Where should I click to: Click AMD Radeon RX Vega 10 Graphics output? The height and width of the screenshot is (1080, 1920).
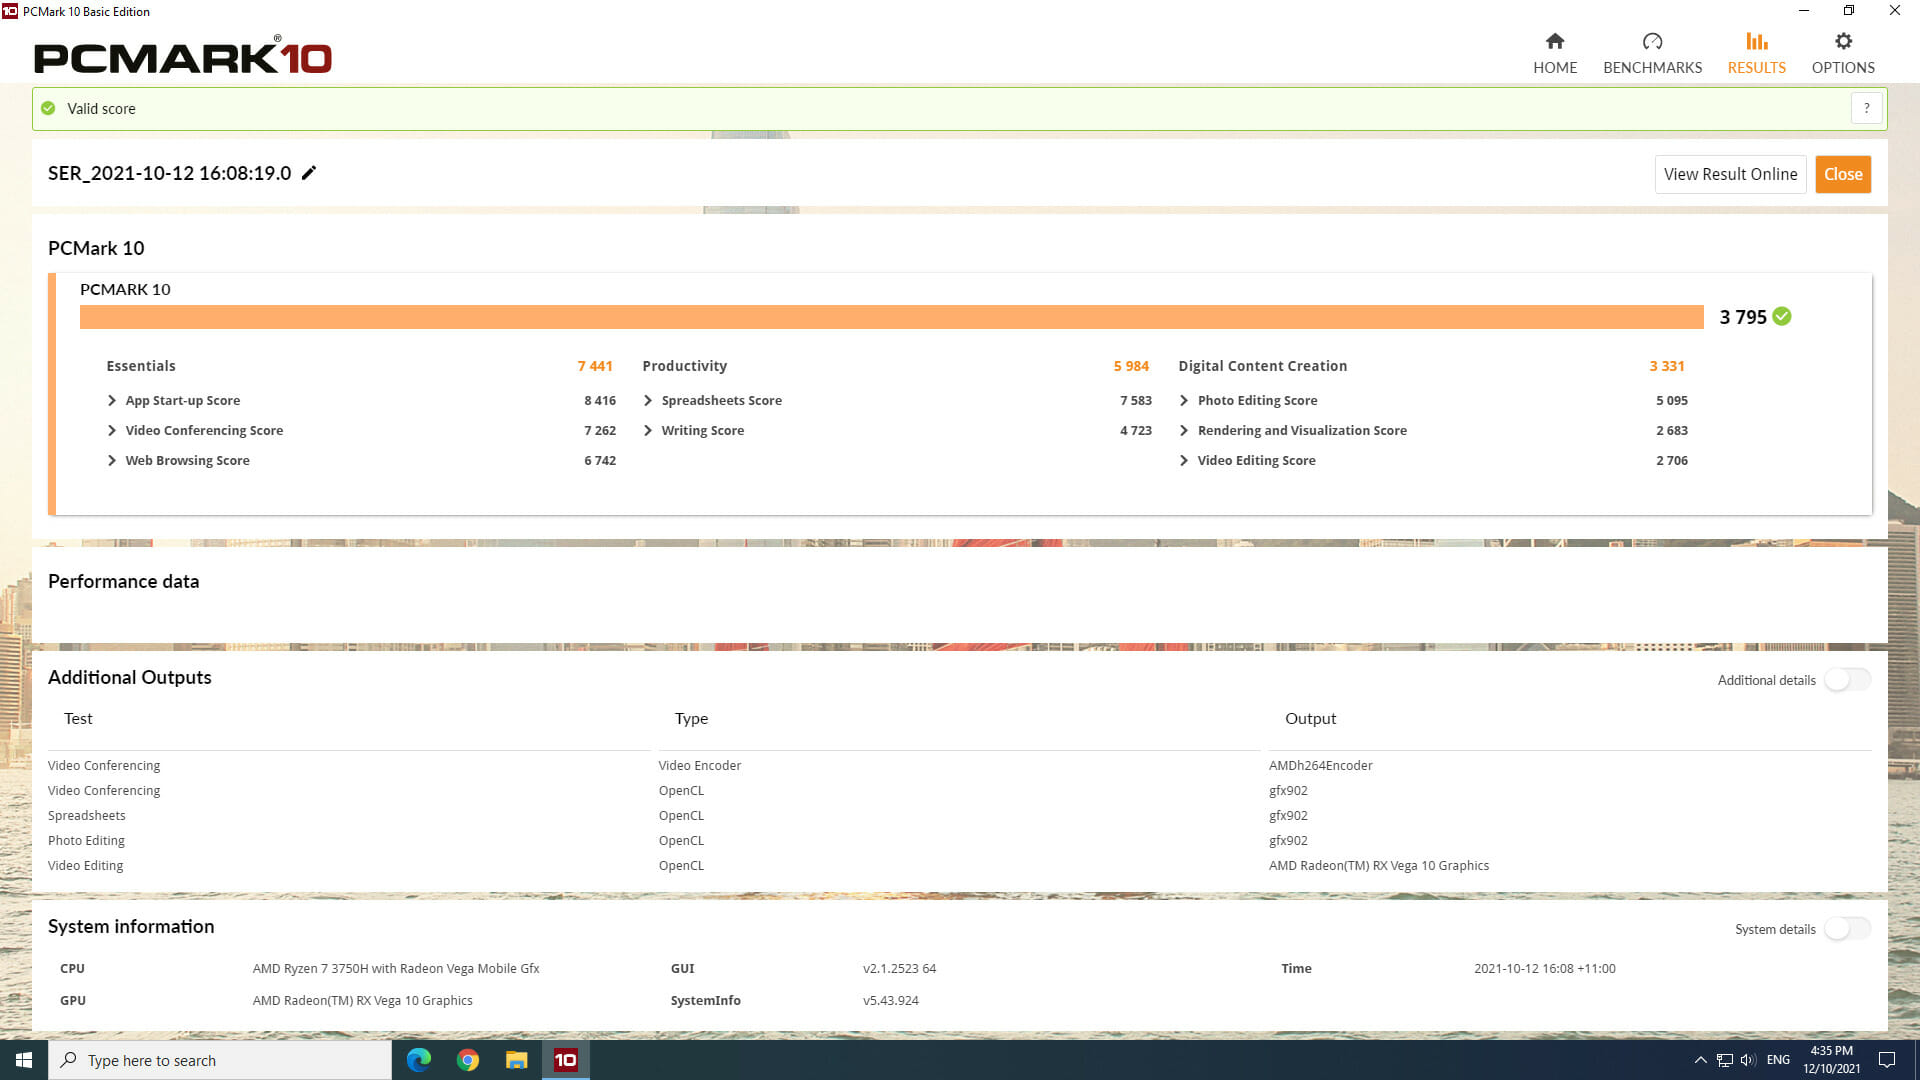point(1379,865)
